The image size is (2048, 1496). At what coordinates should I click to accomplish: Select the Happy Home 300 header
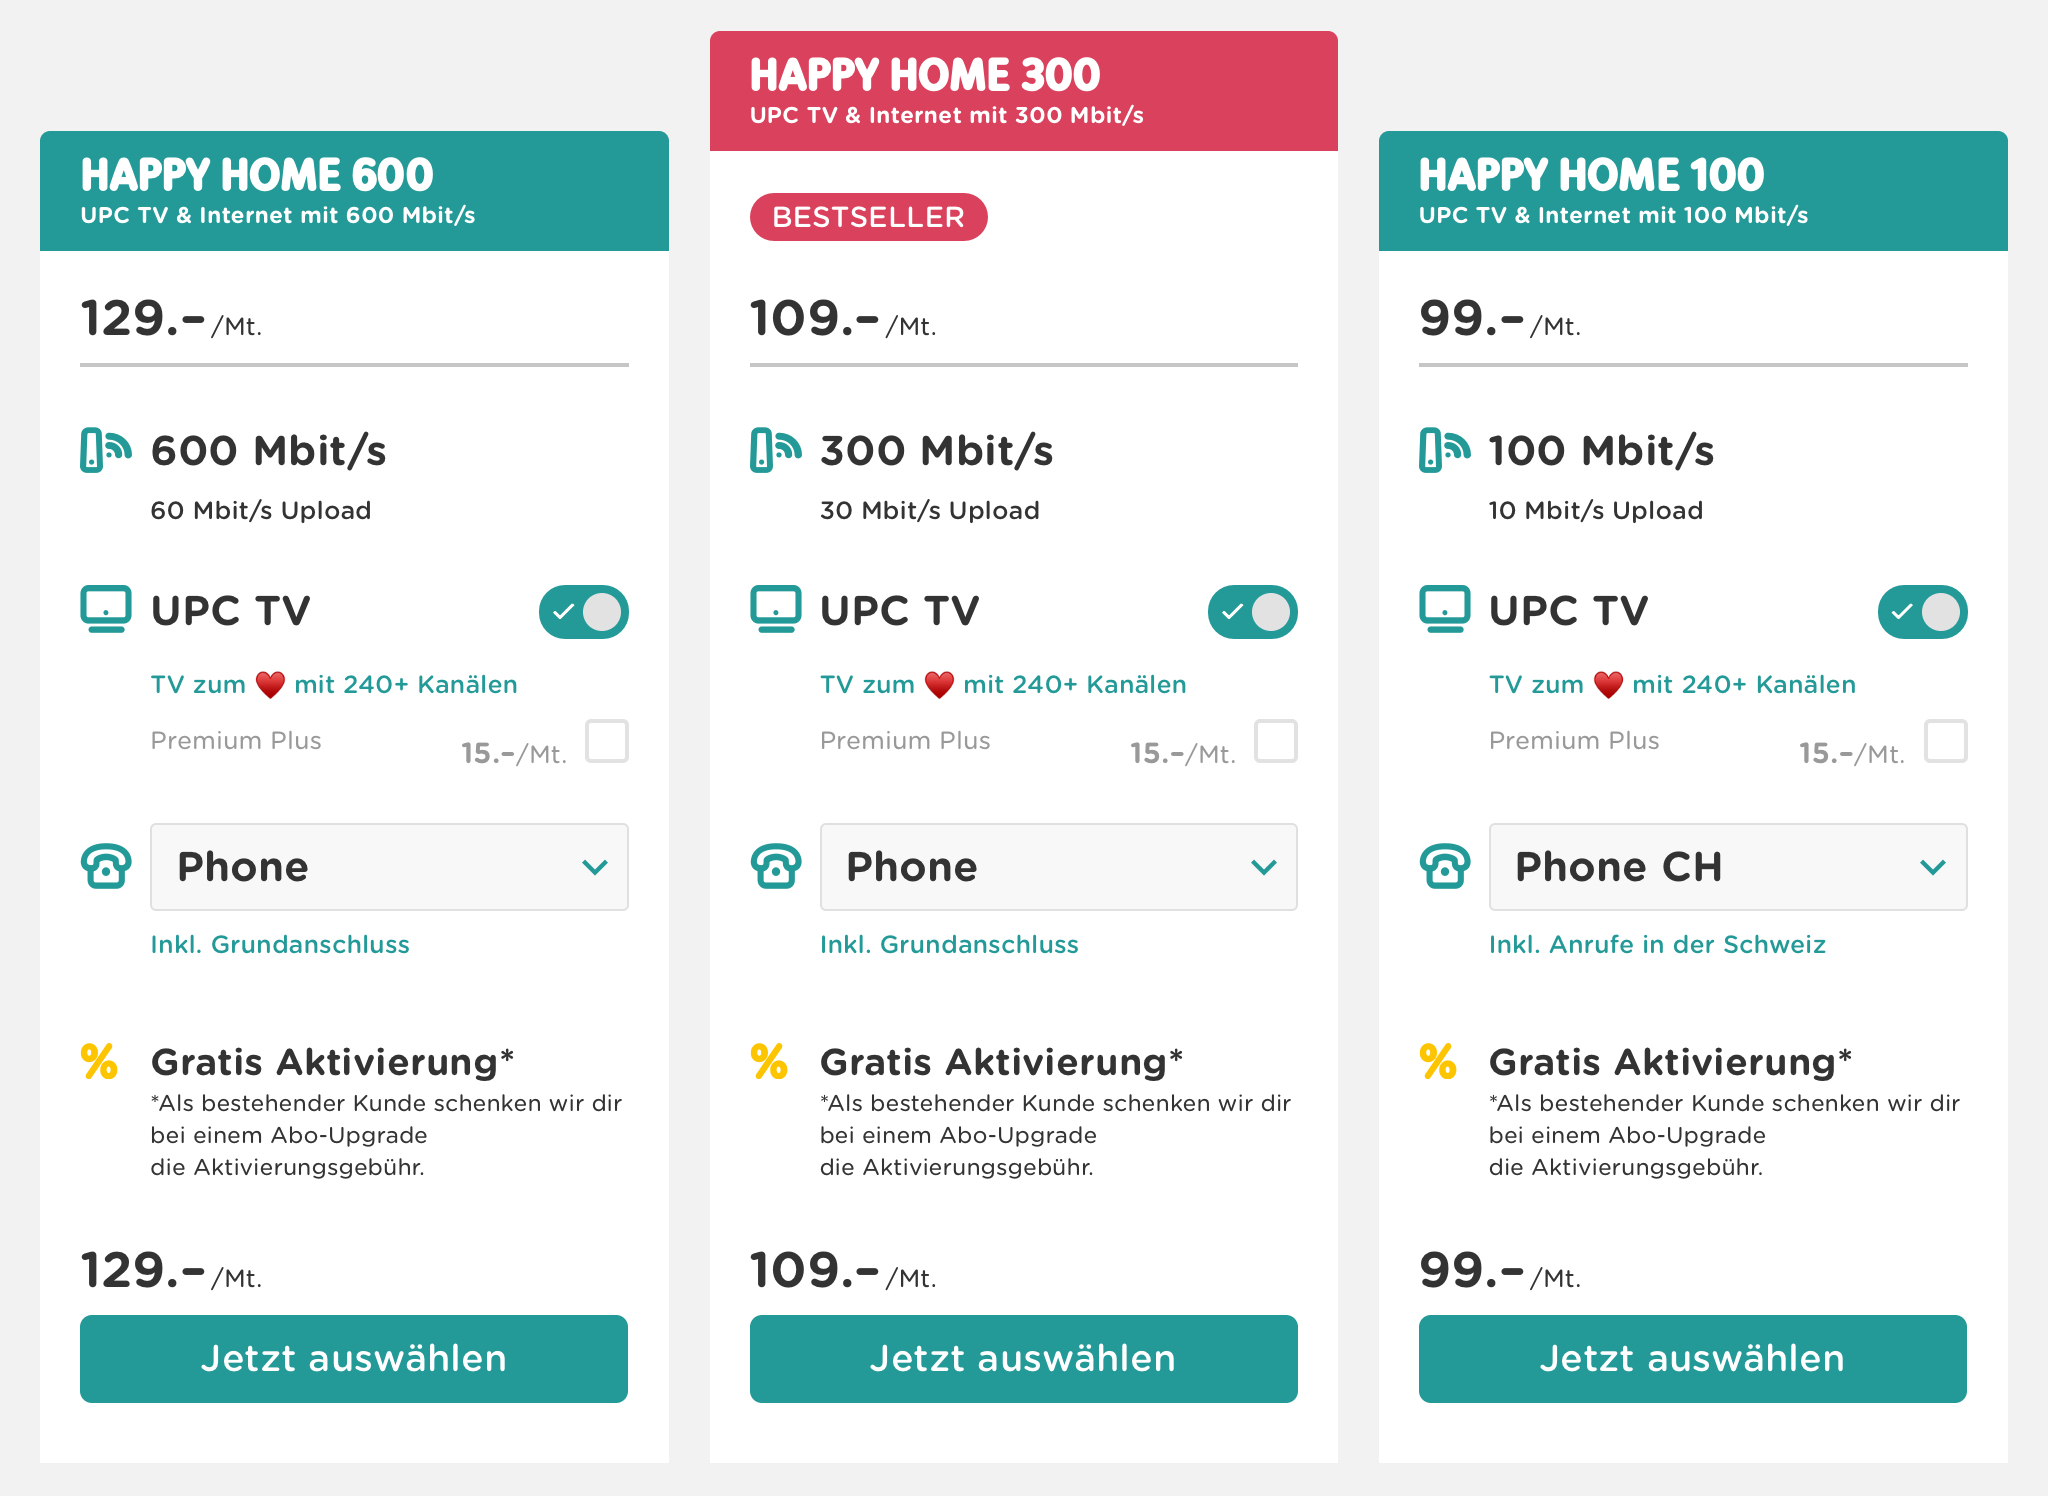(x=1023, y=91)
